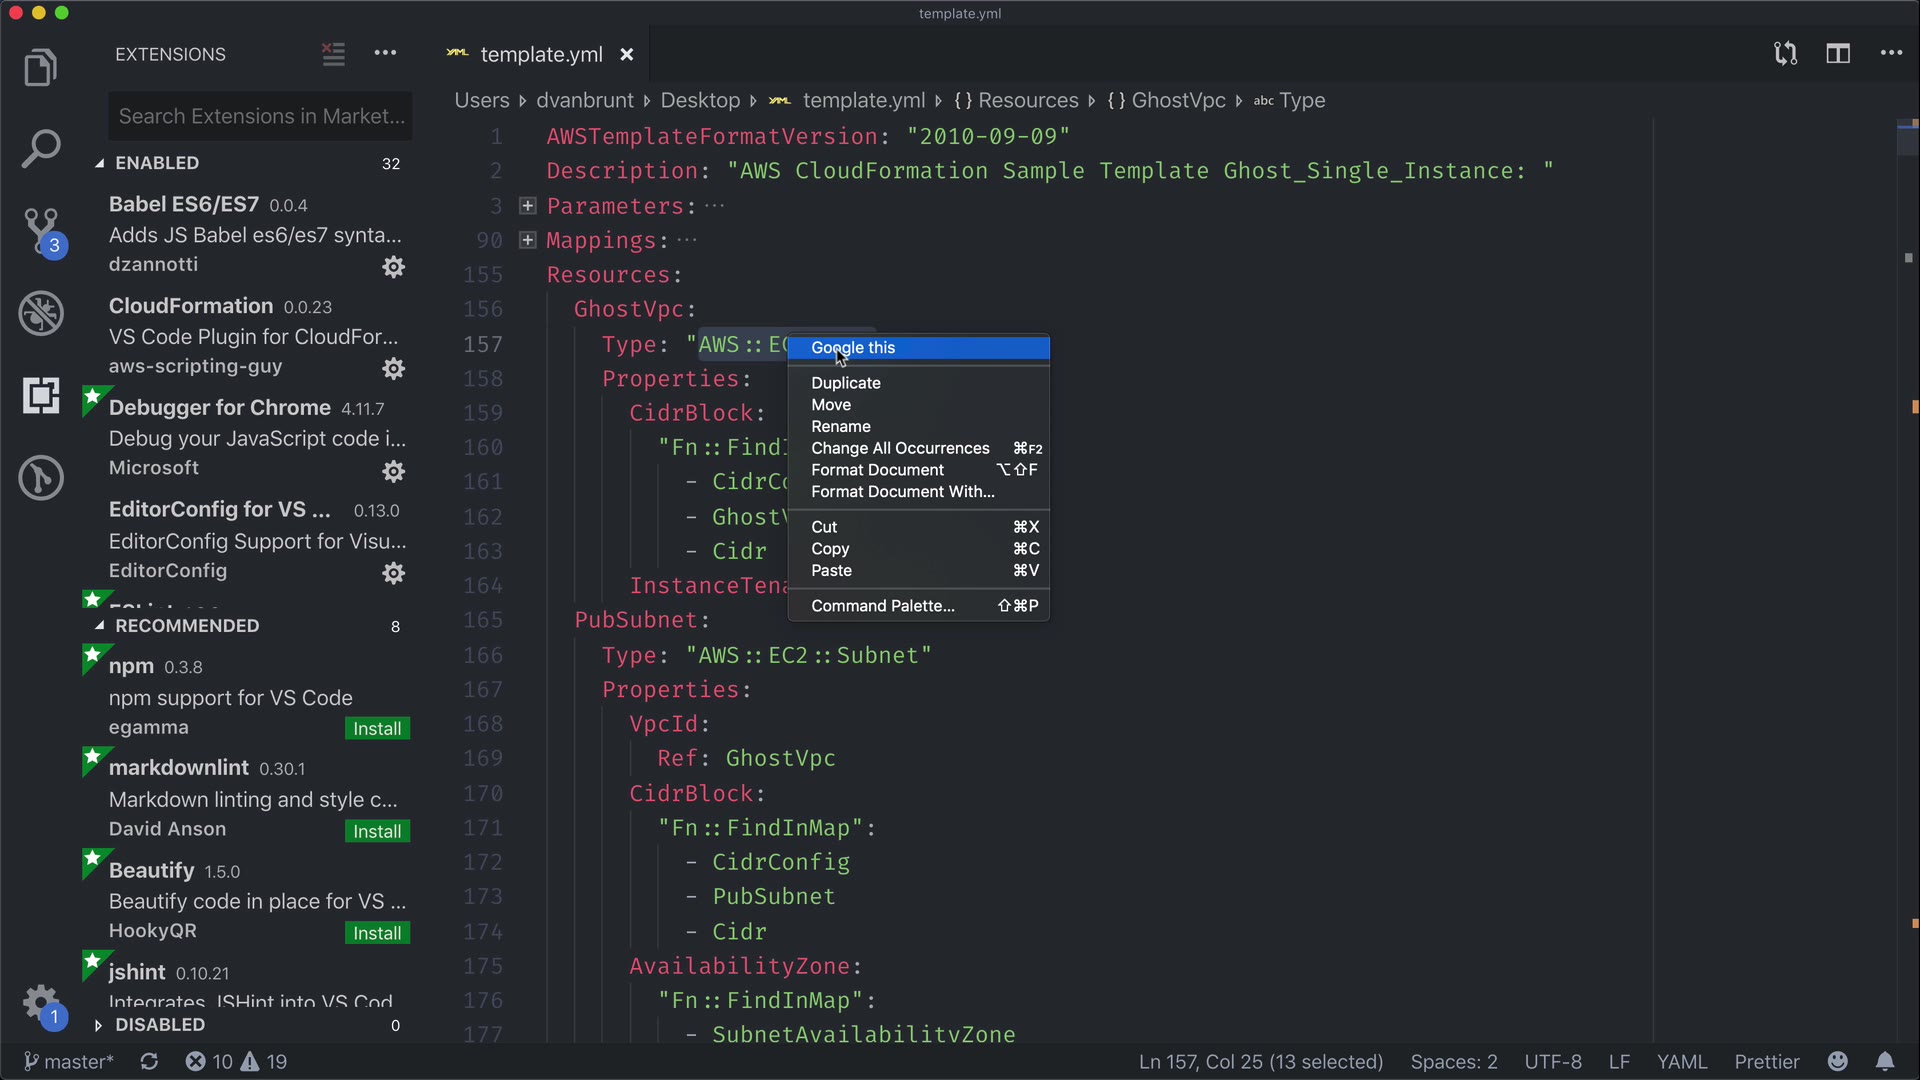Open the Explorer view in activity bar
This screenshot has height=1080, width=1920.
[x=40, y=68]
